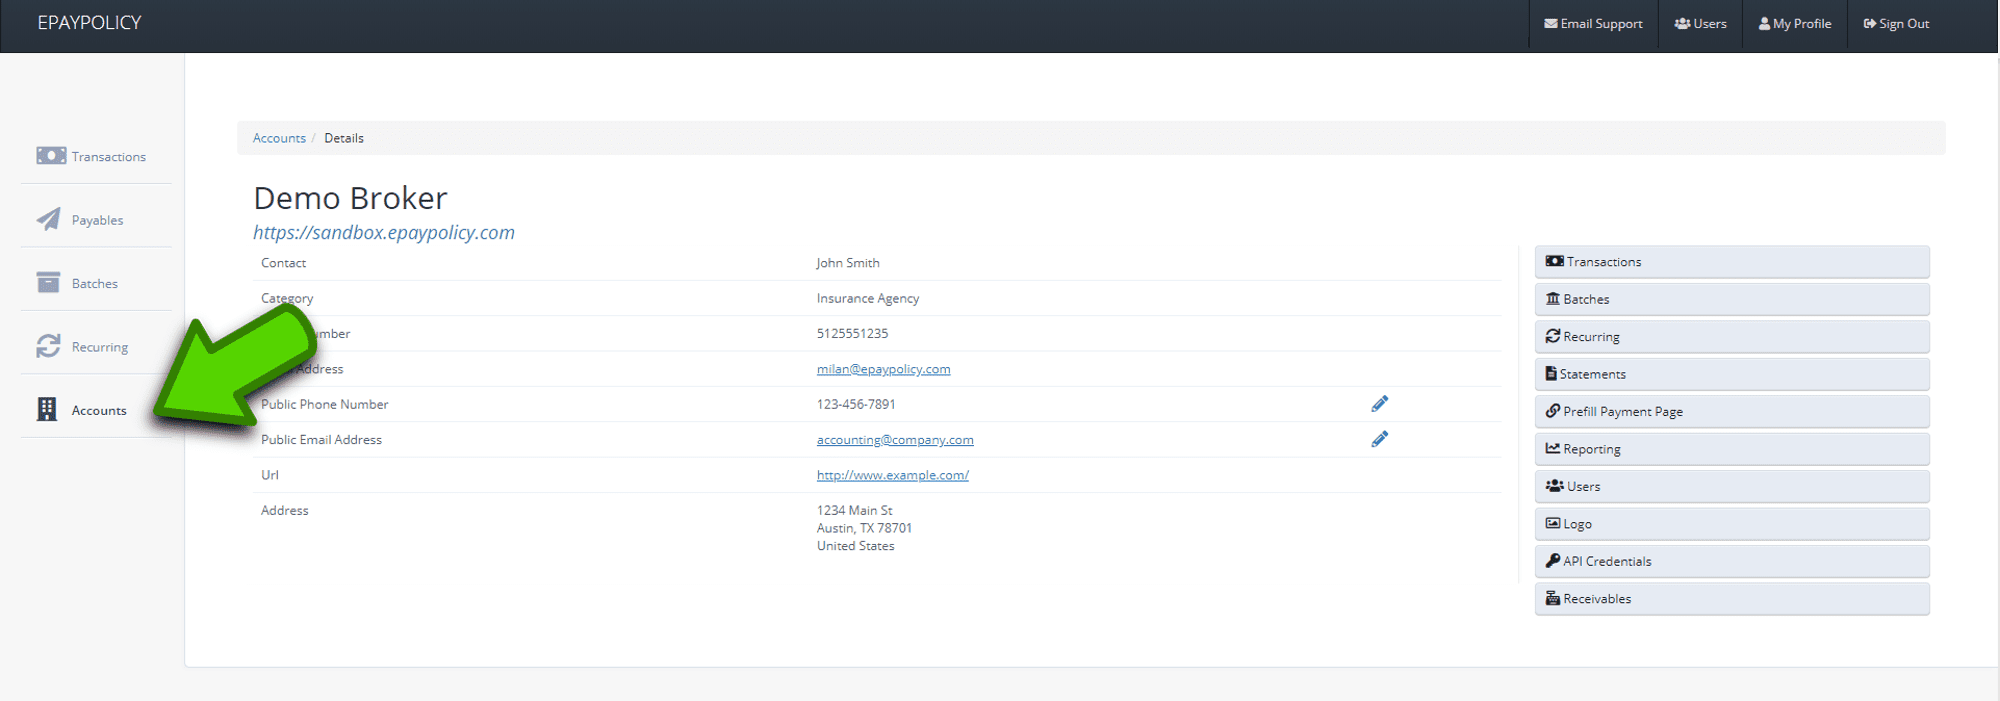Open Transactions via the sidebar cash icon
The width and height of the screenshot is (2000, 701).
coord(51,156)
